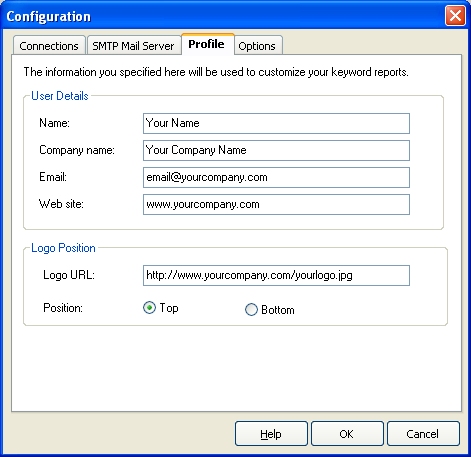Confirm settings with the OK button

347,434
